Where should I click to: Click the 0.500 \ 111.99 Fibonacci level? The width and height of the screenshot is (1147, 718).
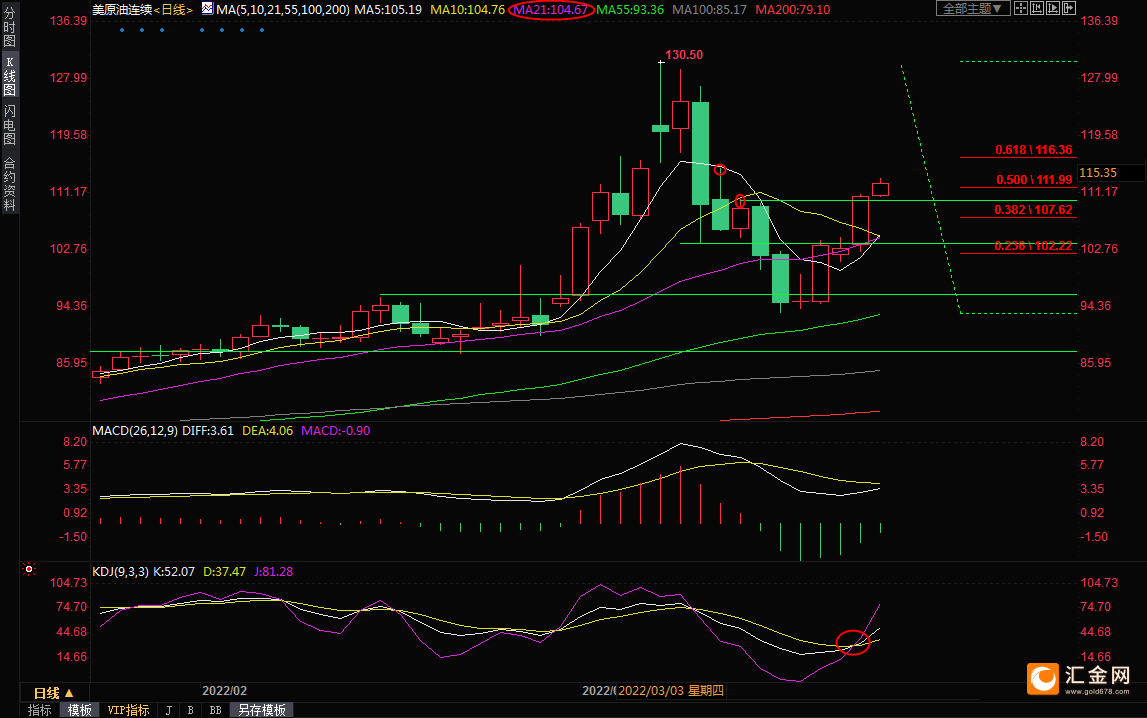pyautogui.click(x=1034, y=180)
